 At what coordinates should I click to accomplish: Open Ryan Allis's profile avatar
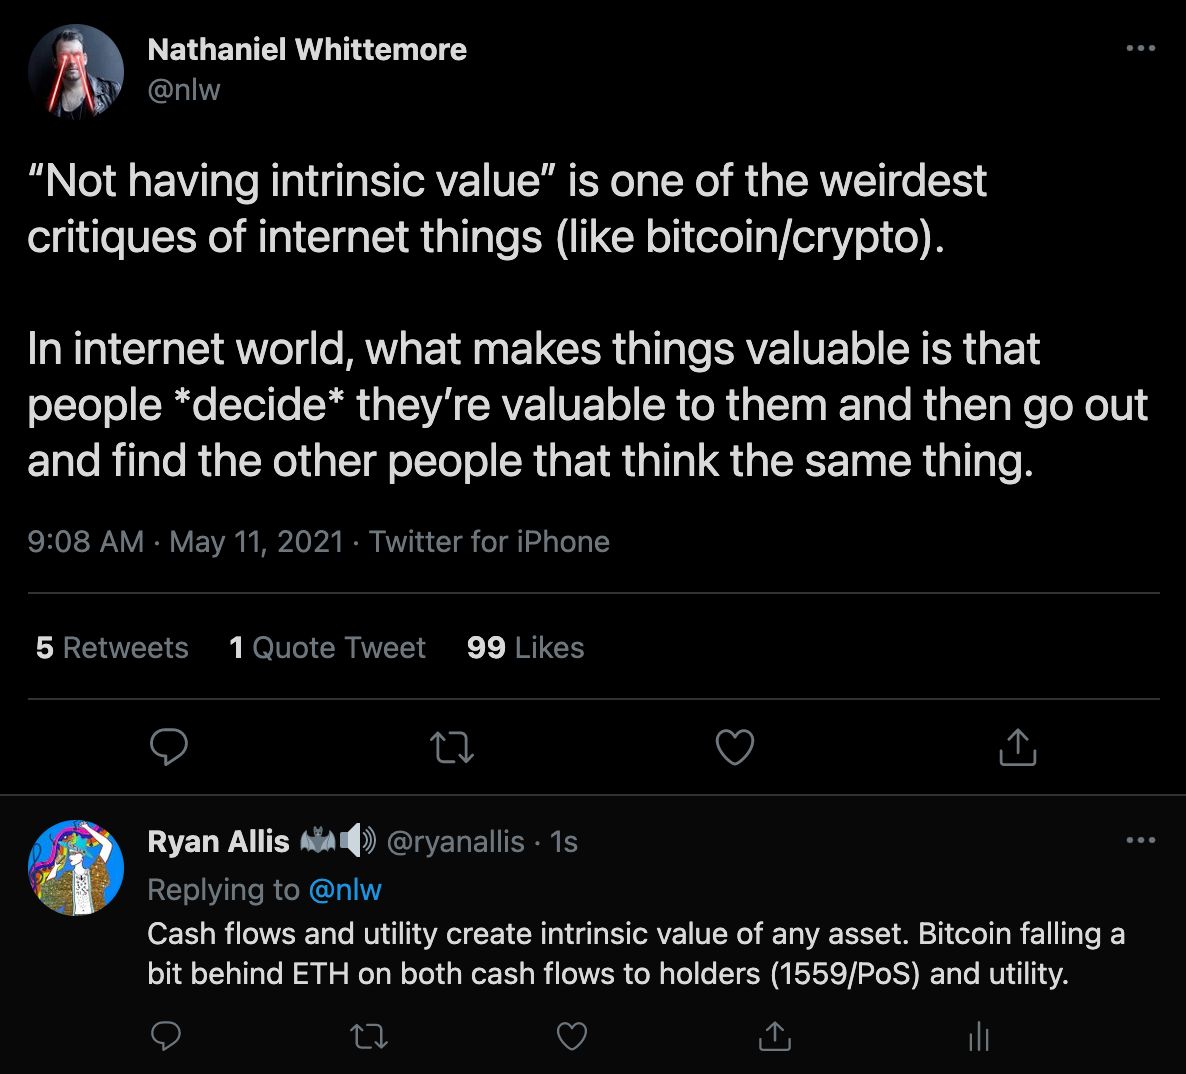tap(76, 867)
